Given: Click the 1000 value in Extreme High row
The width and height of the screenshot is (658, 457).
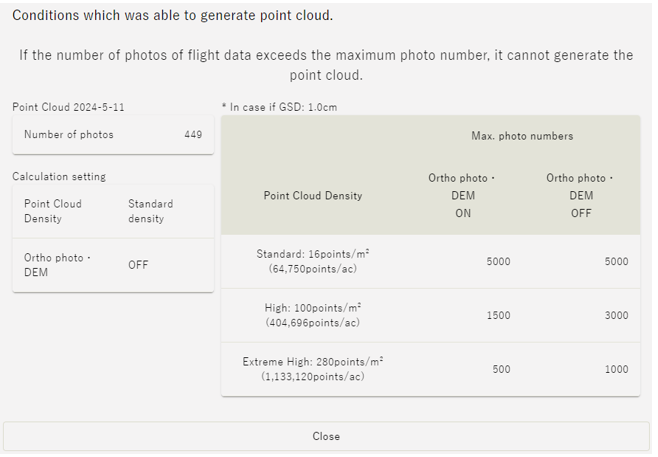Looking at the screenshot, I should 616,369.
